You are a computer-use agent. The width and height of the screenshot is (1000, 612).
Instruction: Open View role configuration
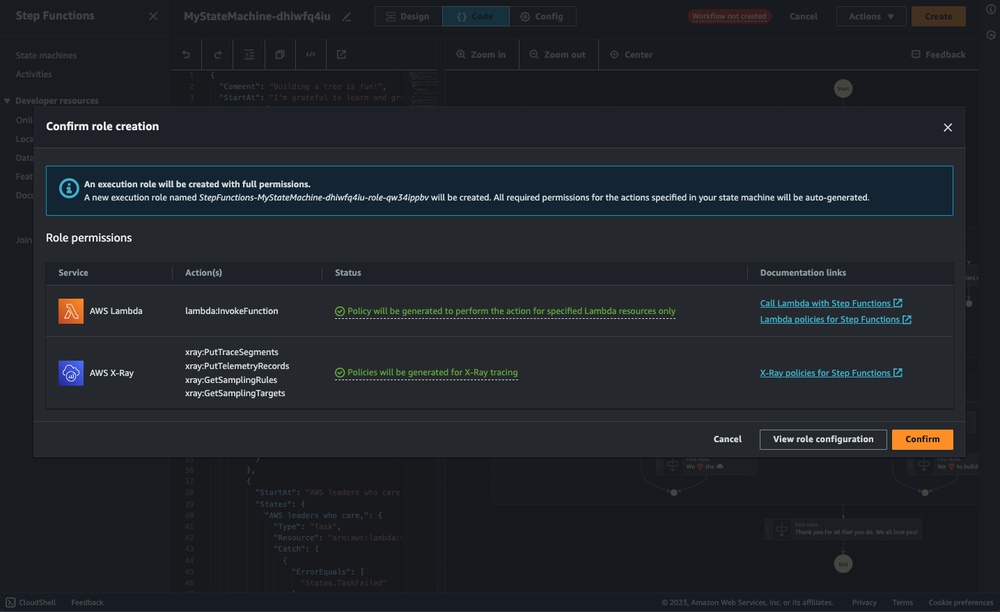[823, 439]
